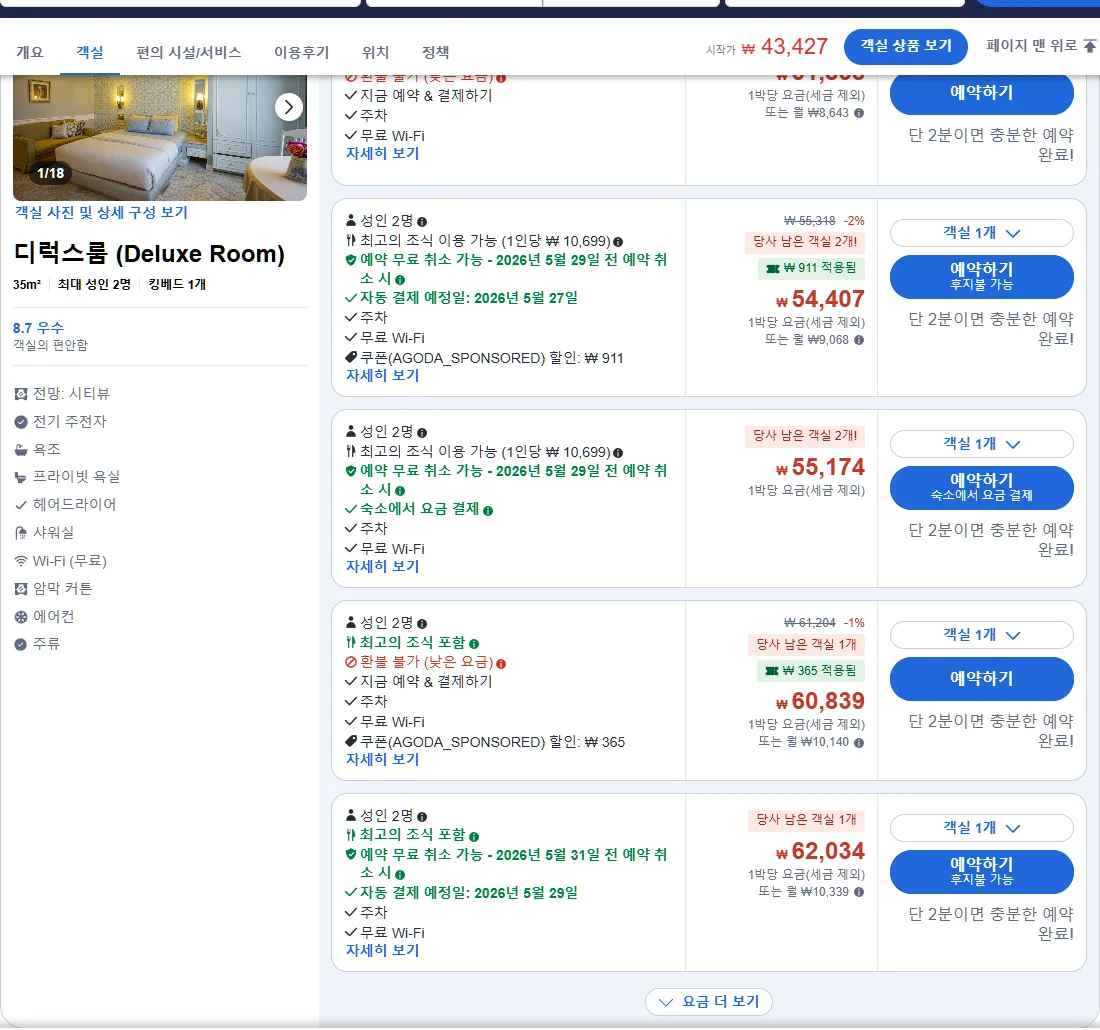This screenshot has width=1100, height=1030.
Task: Click 자세히 보기 in the ₩62,034 offer
Action: 382,950
